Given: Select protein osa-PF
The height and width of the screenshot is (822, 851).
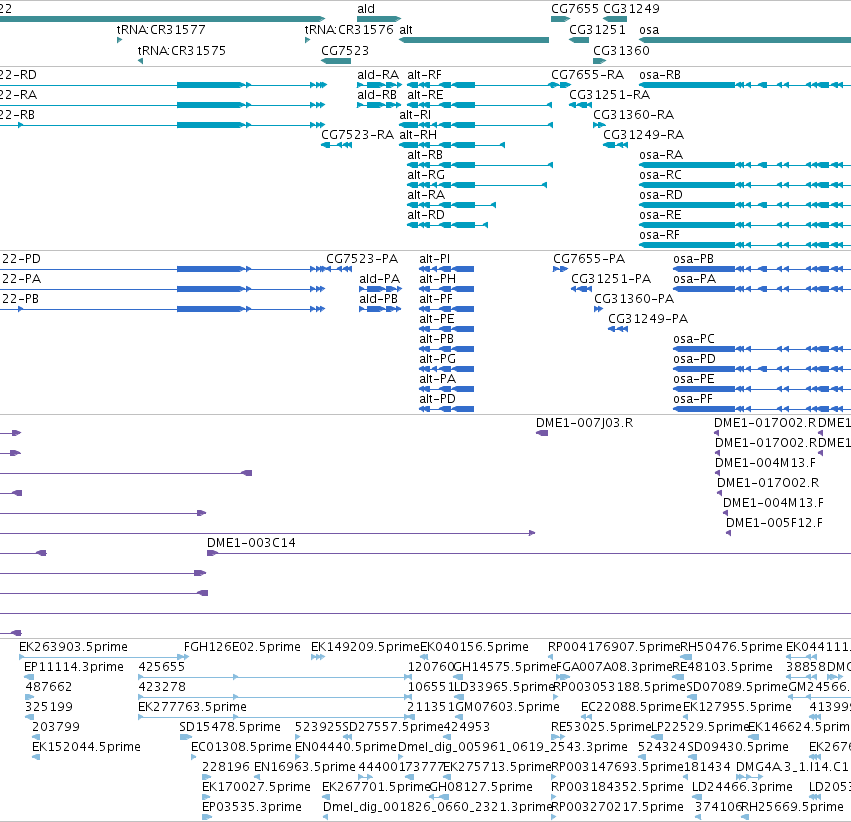Looking at the screenshot, I should click(693, 399).
